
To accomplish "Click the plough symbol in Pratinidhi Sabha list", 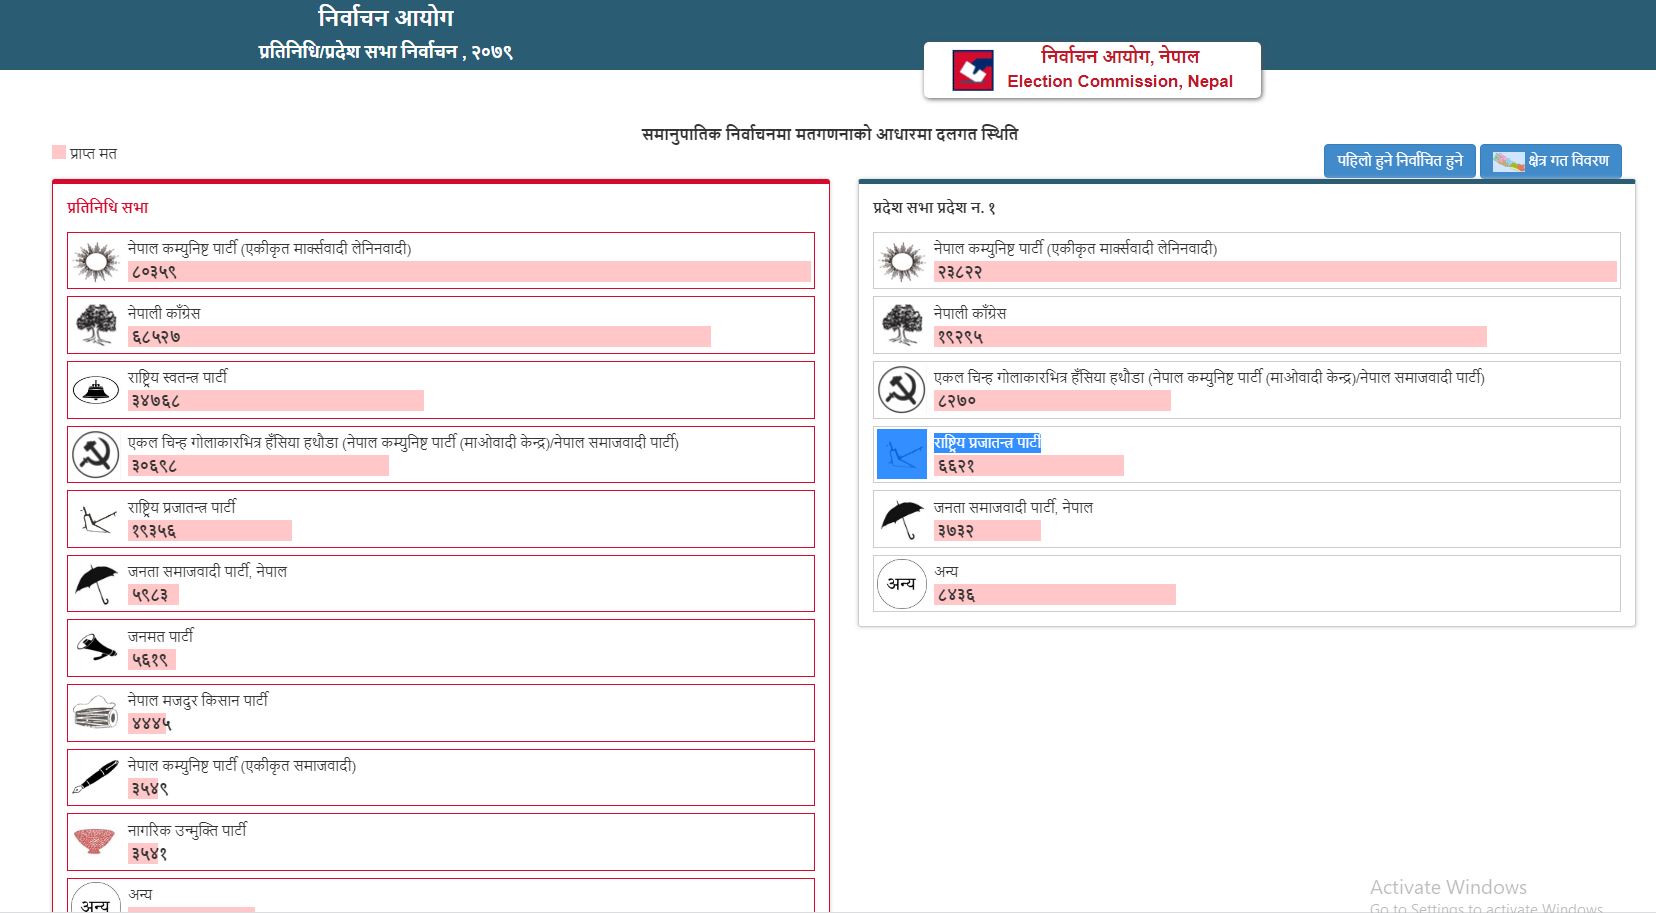I will click(x=96, y=519).
